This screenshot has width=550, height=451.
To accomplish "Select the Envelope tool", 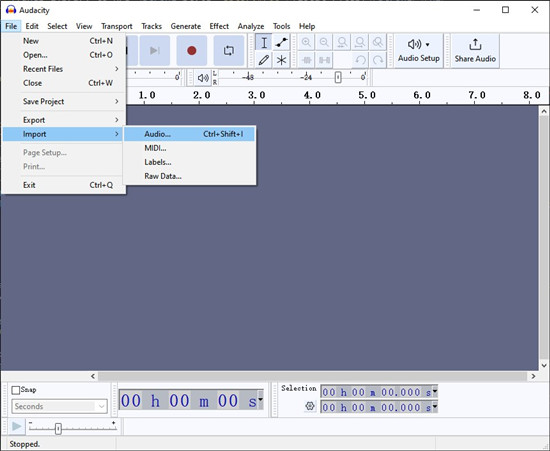I will tap(281, 43).
